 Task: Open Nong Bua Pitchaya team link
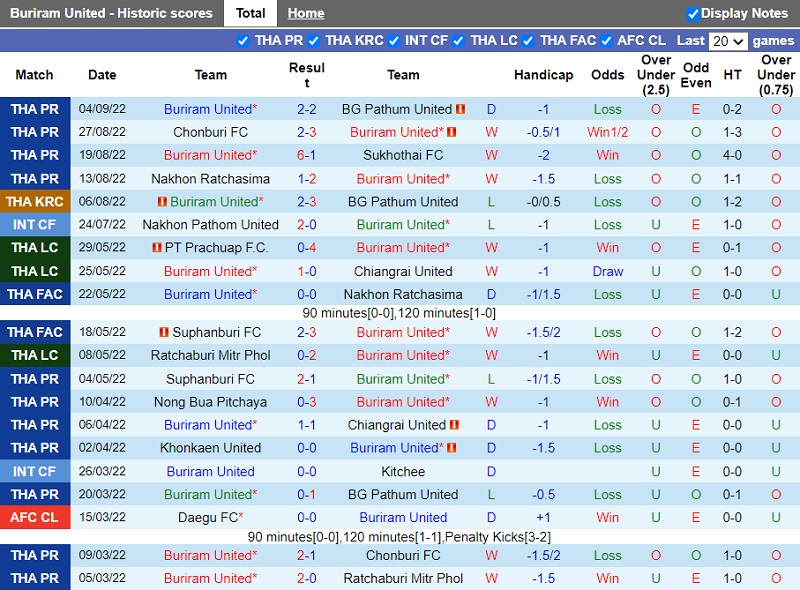(x=210, y=402)
